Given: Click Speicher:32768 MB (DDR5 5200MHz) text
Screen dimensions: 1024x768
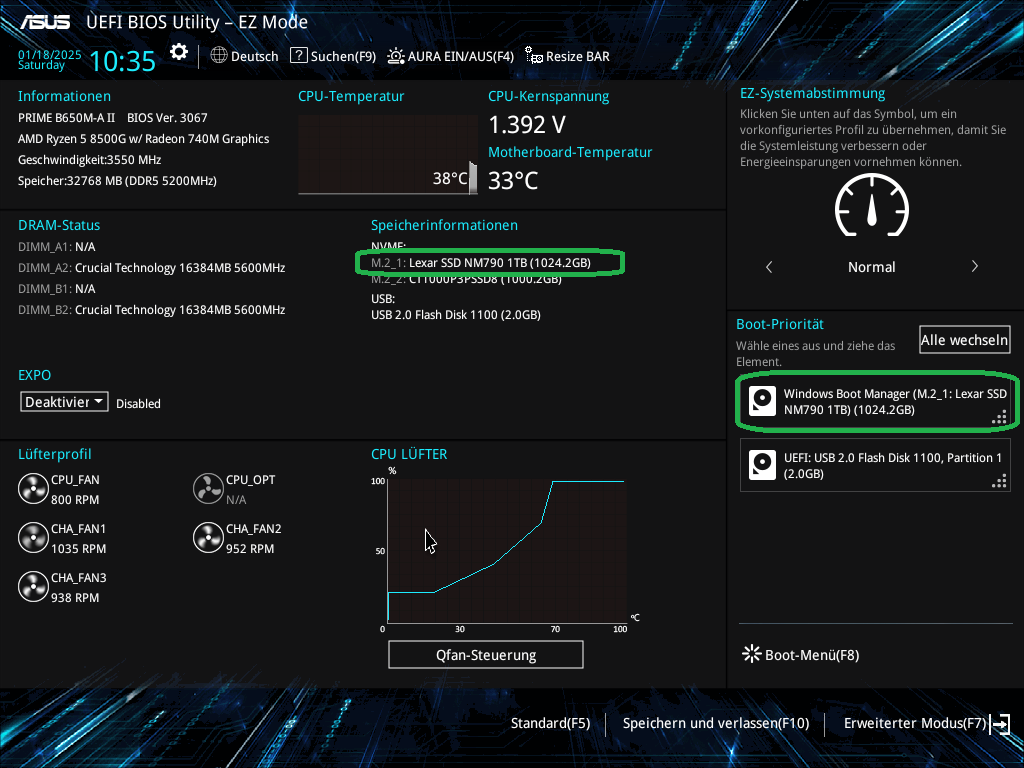Looking at the screenshot, I should click(x=117, y=180).
